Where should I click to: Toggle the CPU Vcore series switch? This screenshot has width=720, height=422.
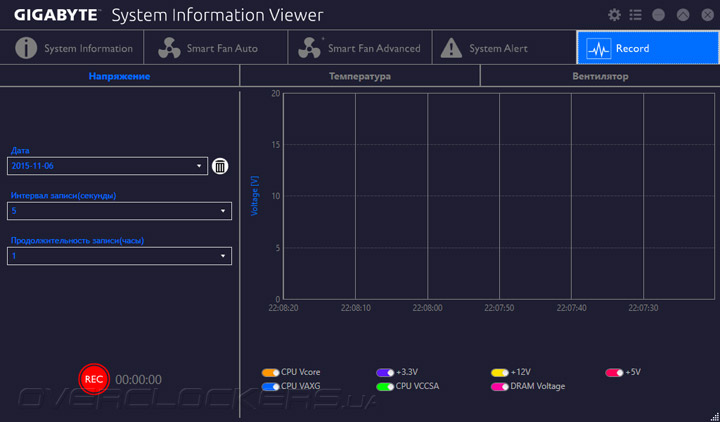(x=269, y=372)
